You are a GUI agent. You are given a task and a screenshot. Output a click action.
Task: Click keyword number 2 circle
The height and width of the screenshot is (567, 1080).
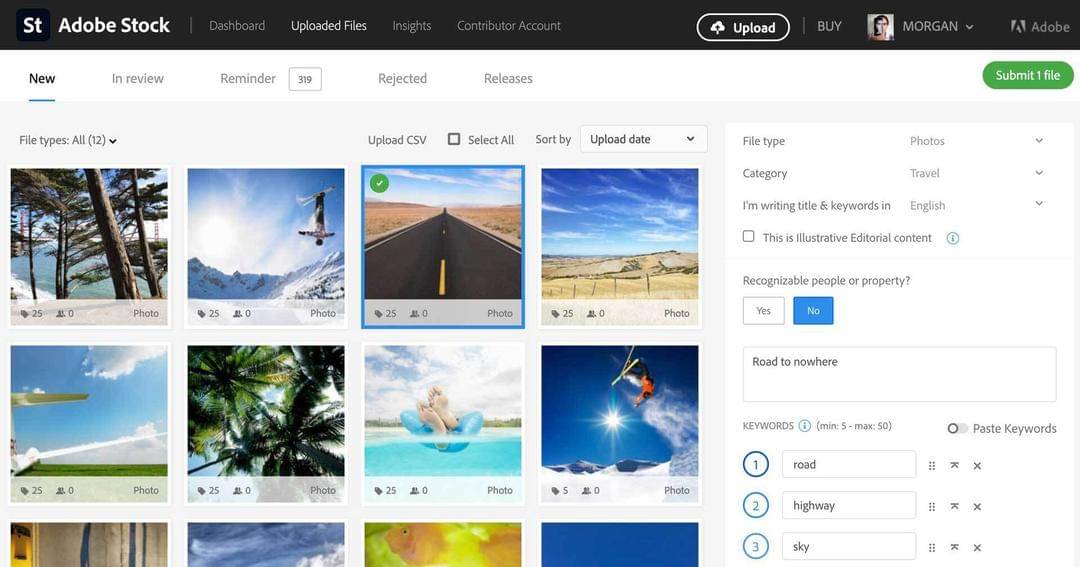pos(756,506)
